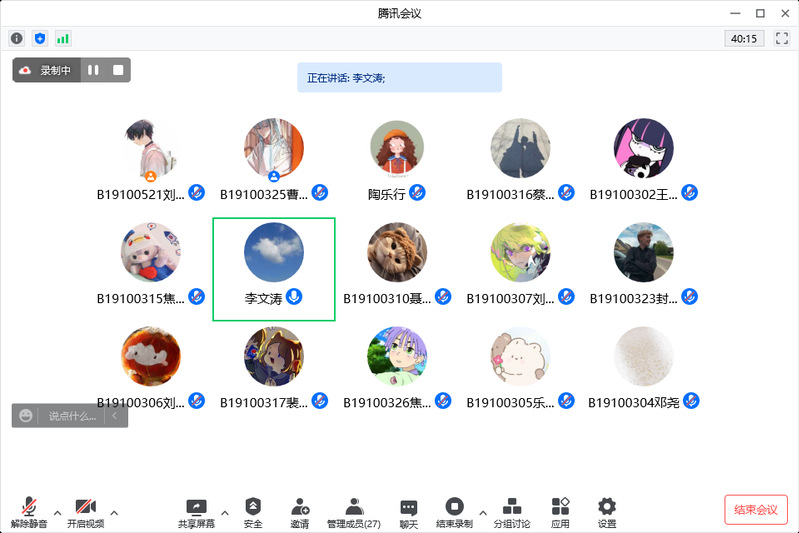The image size is (799, 533).
Task: Open the Chat (聊天) icon
Action: (409, 513)
